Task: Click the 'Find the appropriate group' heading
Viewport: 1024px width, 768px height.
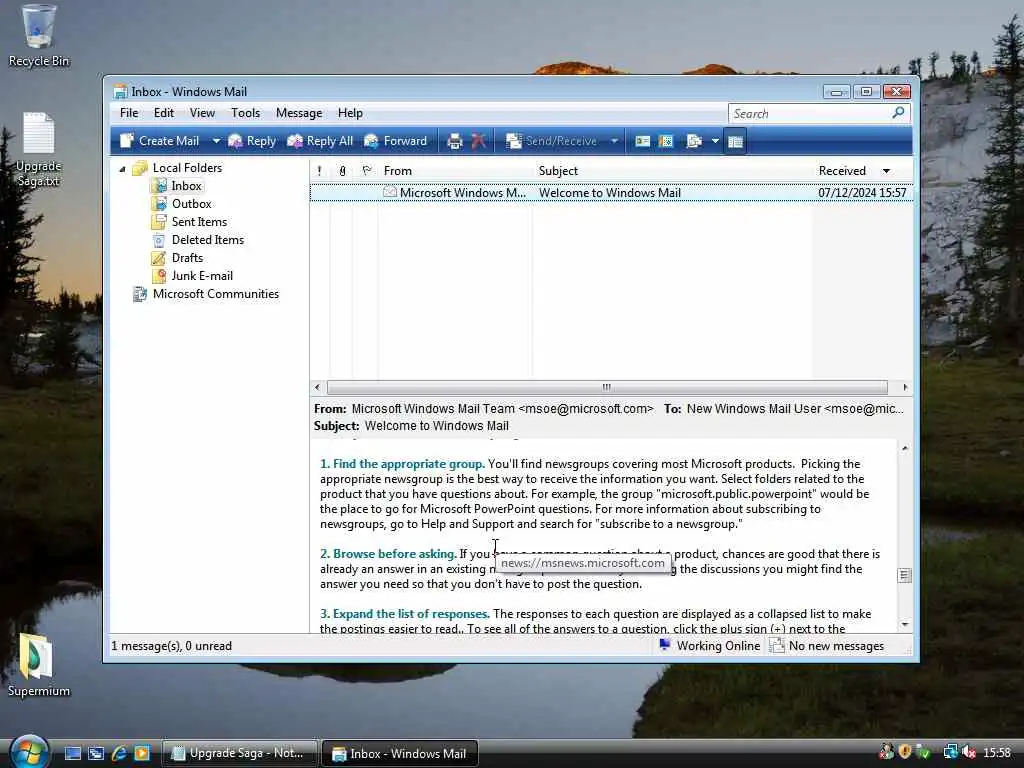Action: 402,464
